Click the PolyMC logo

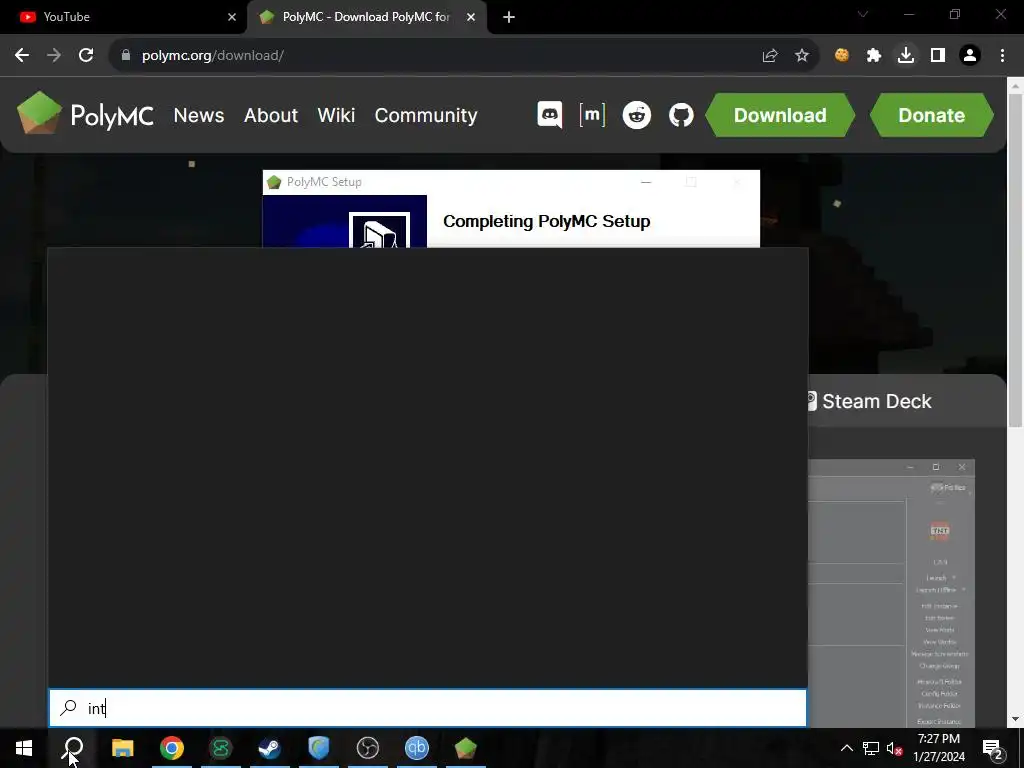coord(85,114)
